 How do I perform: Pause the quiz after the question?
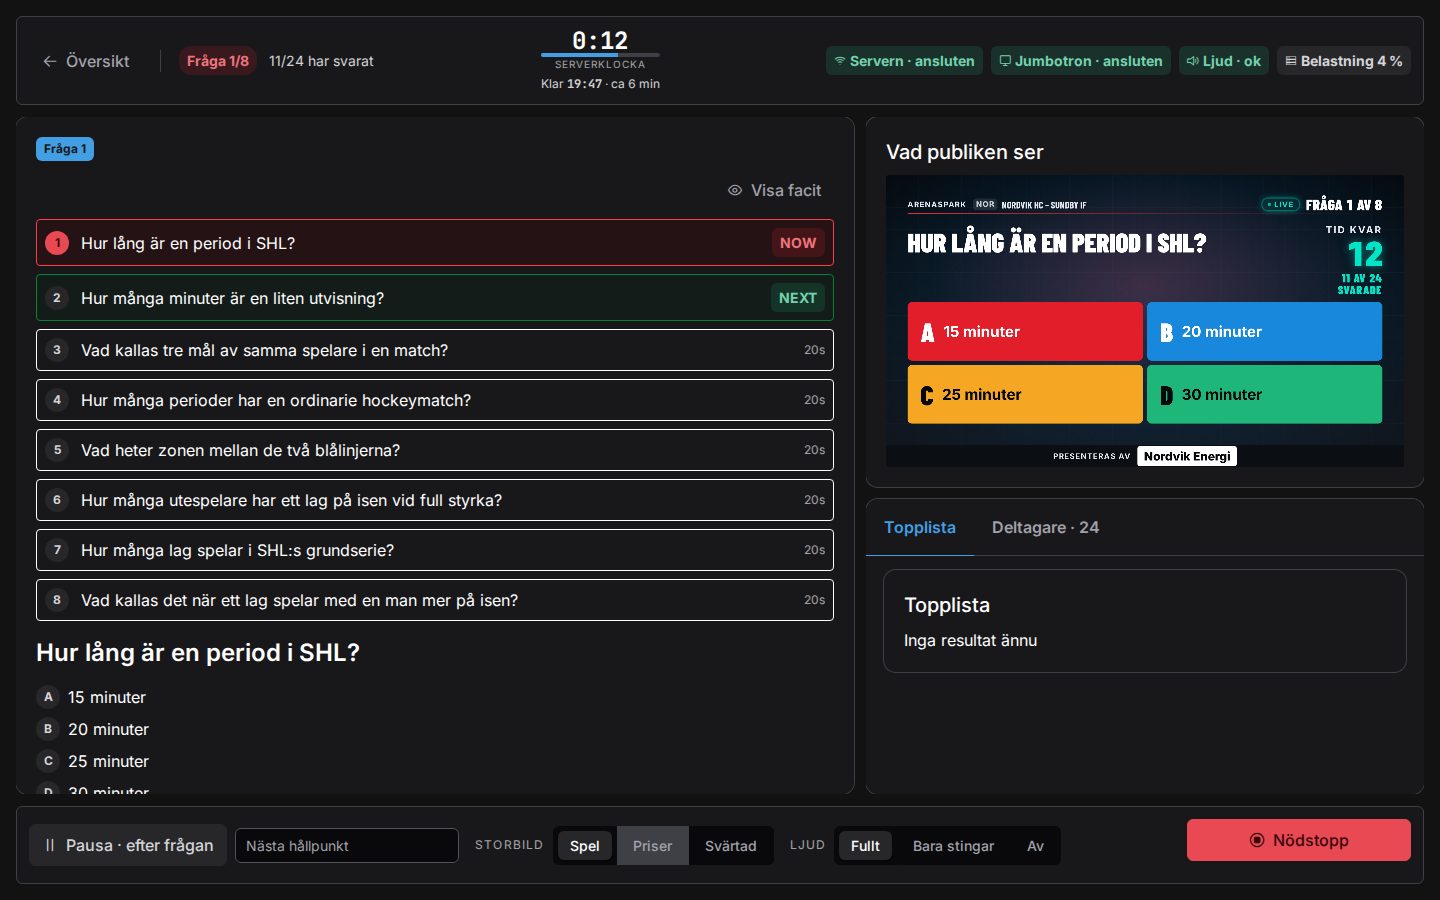pyautogui.click(x=128, y=845)
